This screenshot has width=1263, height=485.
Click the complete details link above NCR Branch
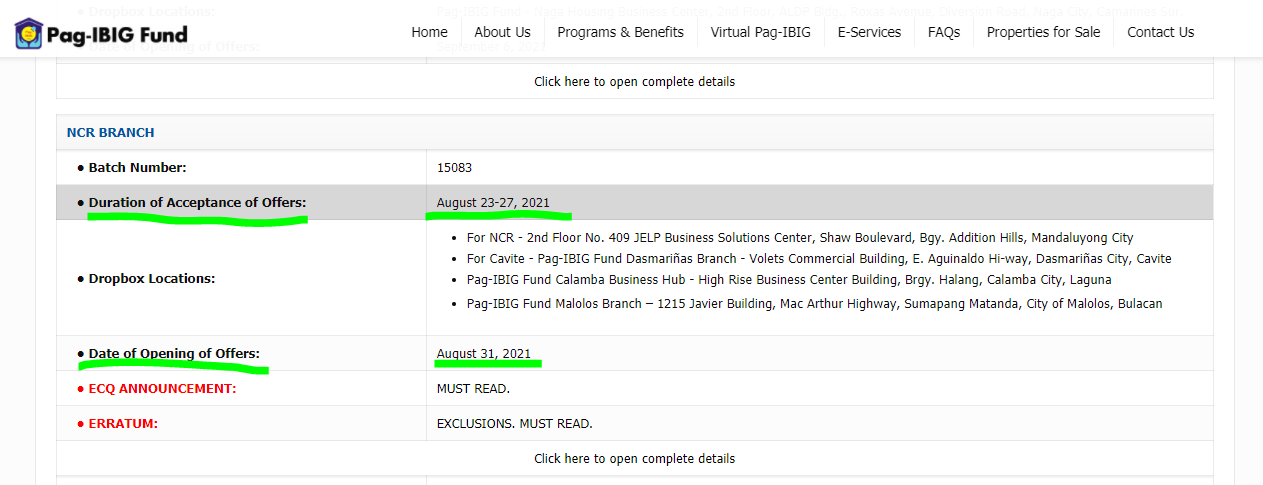click(634, 82)
